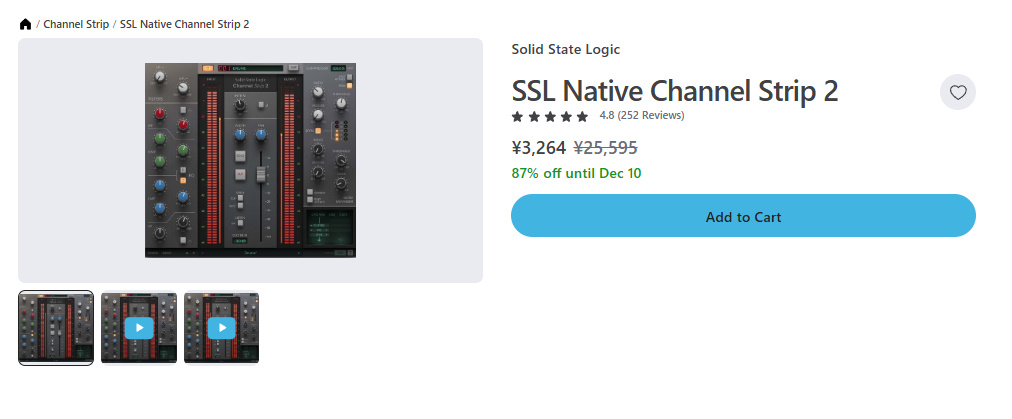Click the crossed-out price ¥25,595

click(605, 148)
